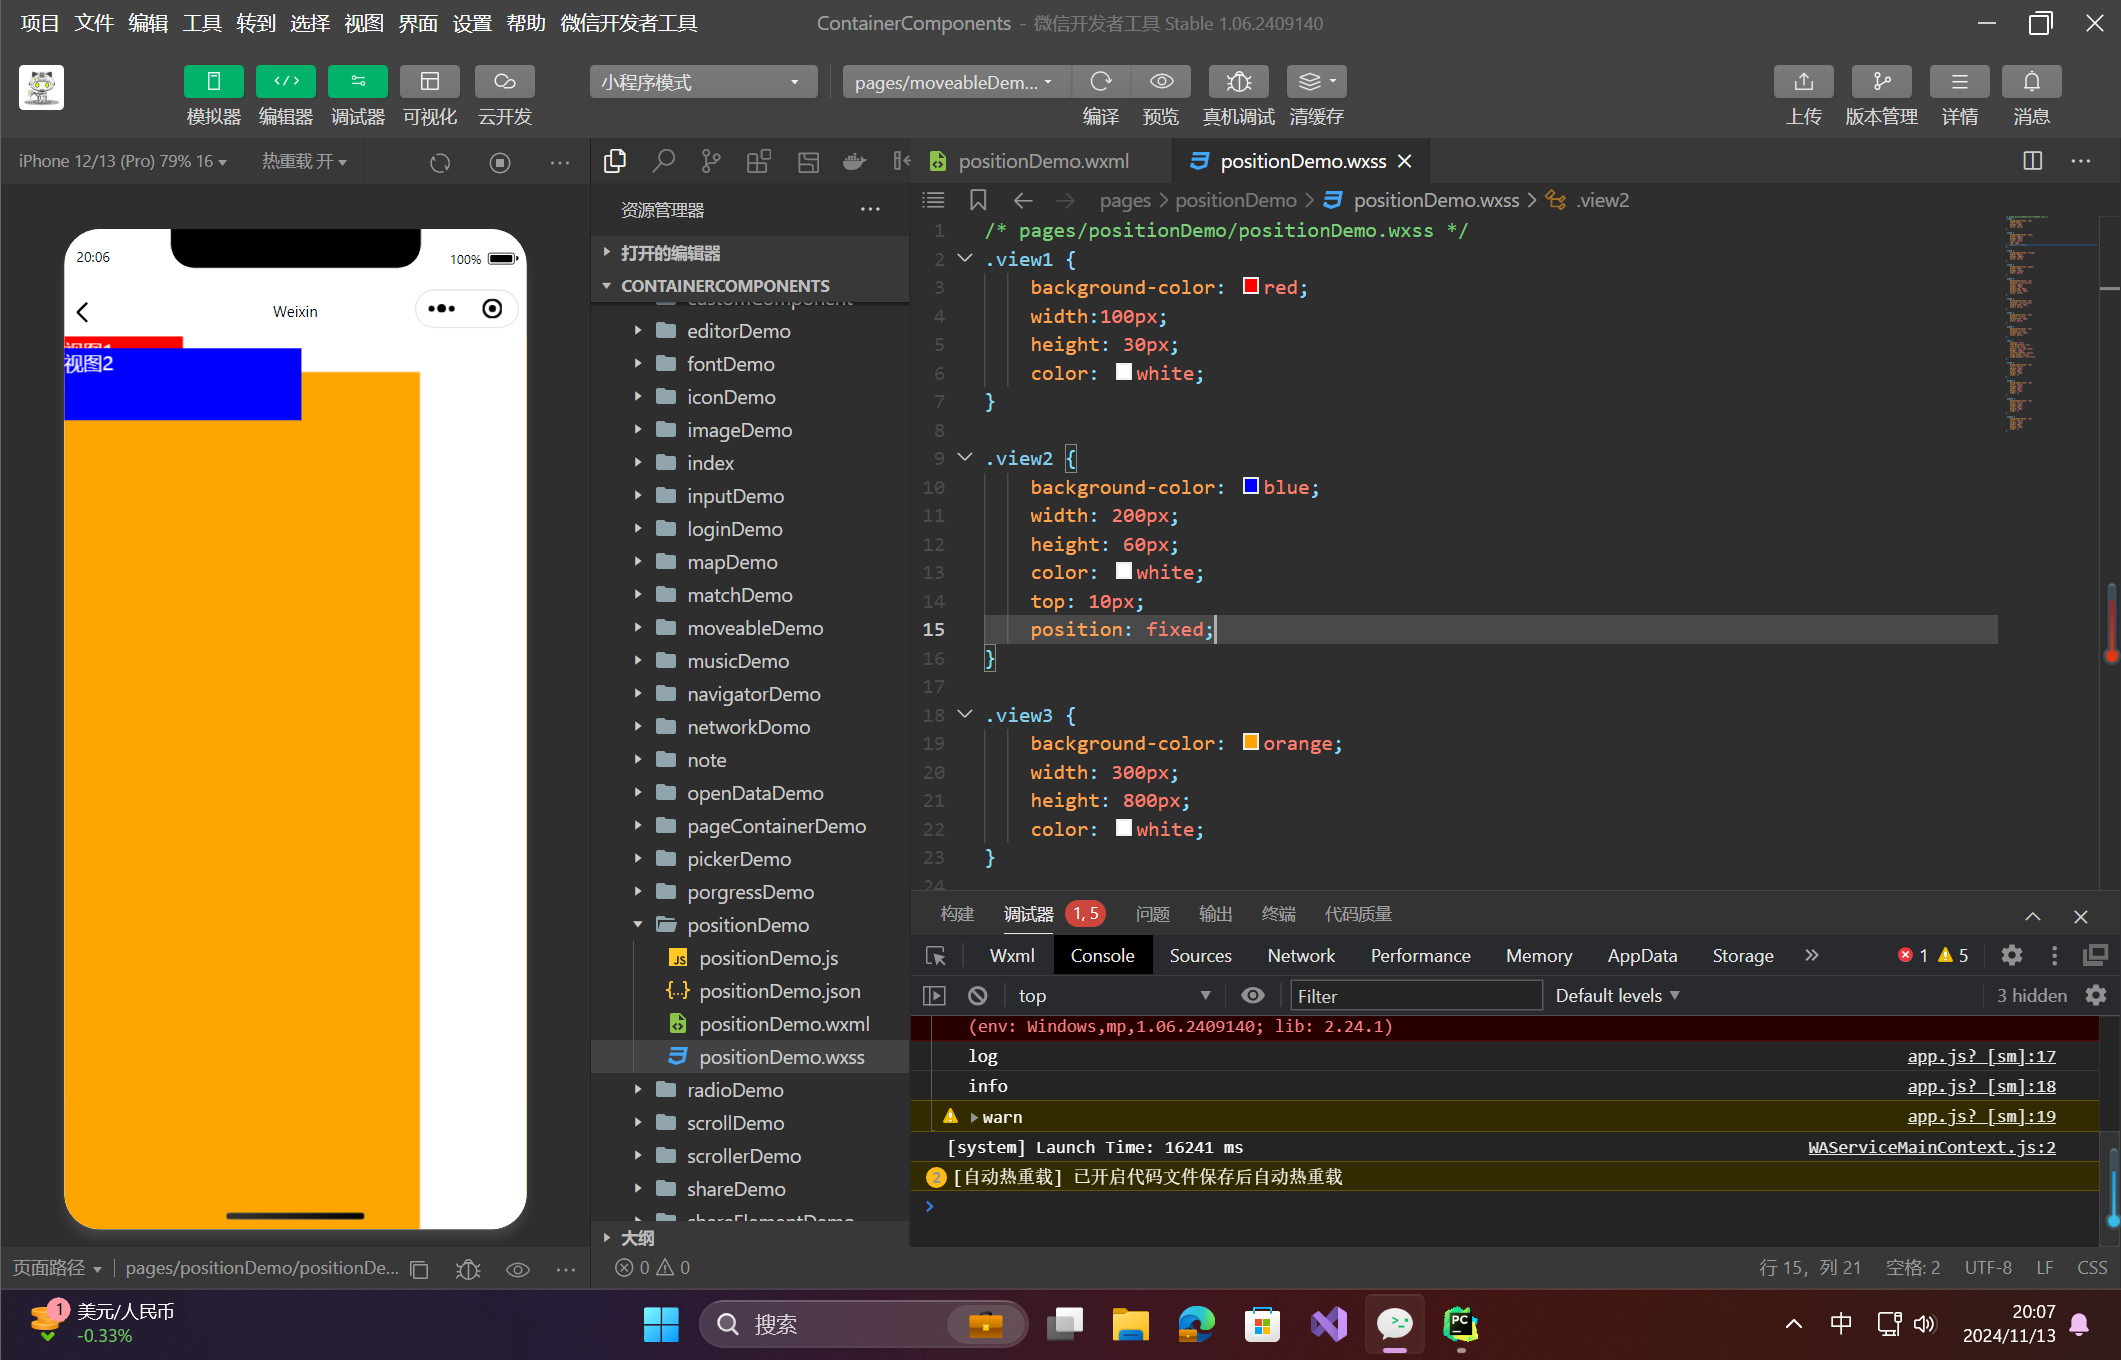Click the split editor icon
This screenshot has height=1360, width=2121.
pos(2032,161)
